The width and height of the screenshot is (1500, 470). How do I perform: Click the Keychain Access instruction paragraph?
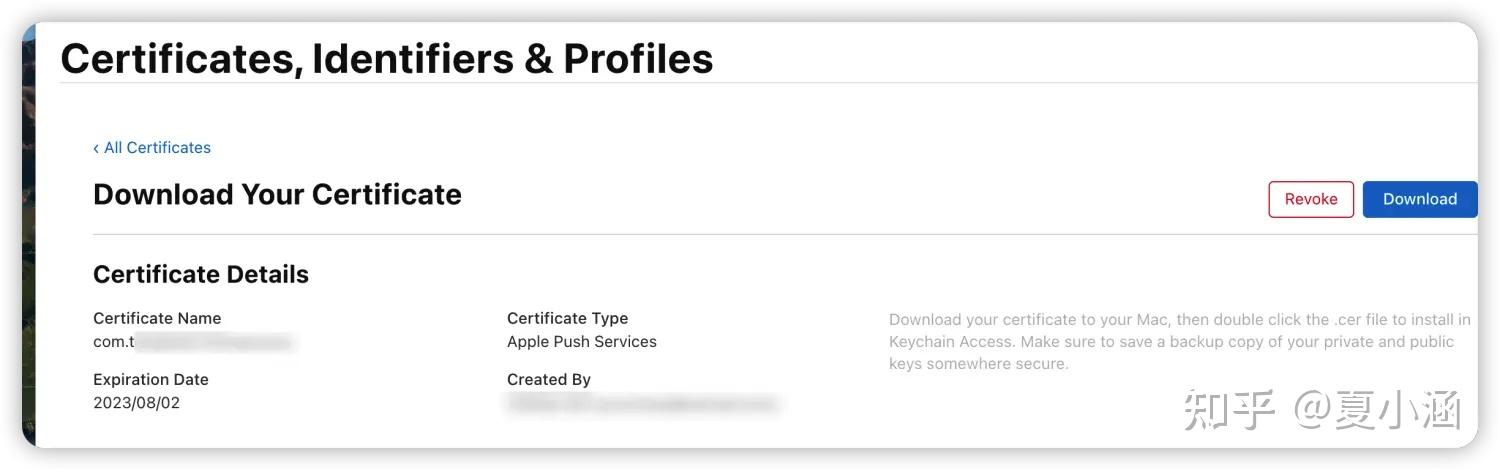point(1179,342)
